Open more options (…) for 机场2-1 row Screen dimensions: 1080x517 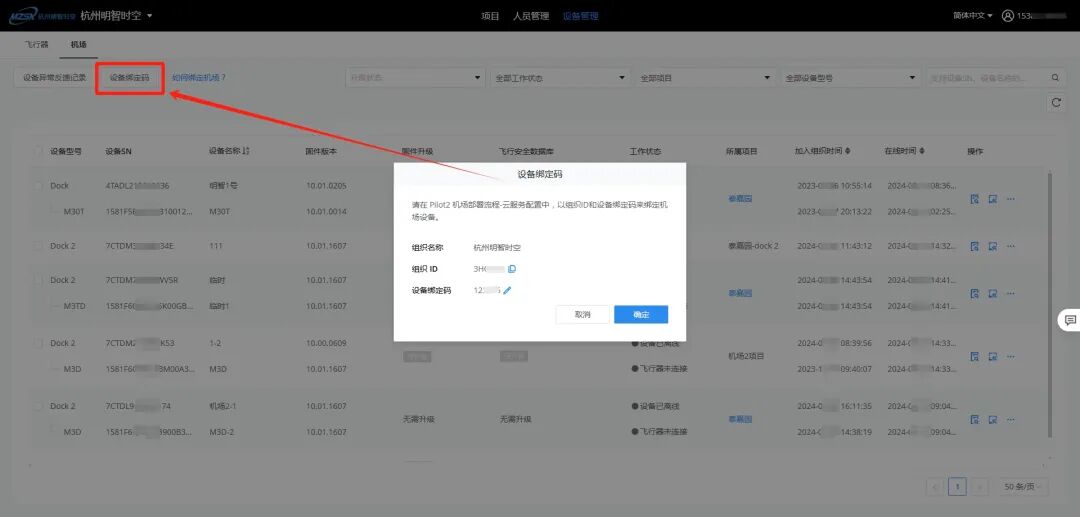tap(1011, 419)
